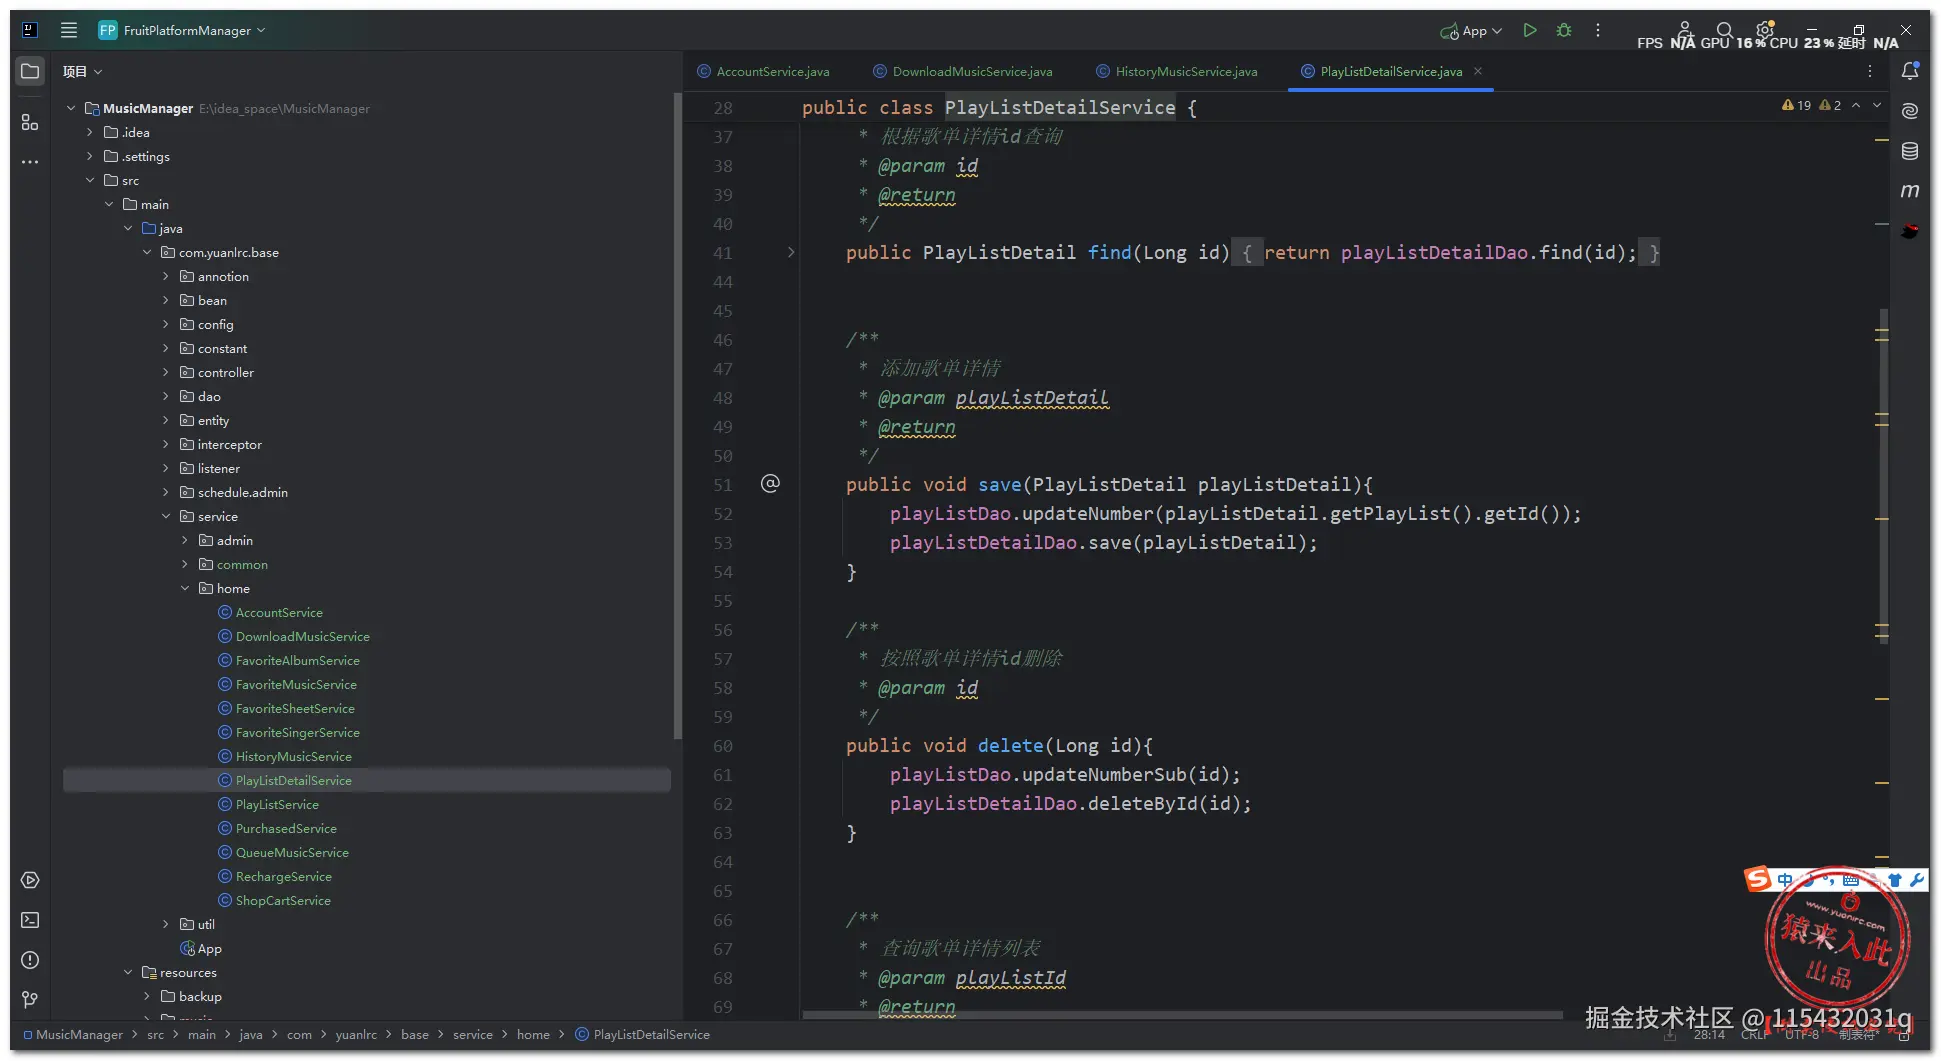The height and width of the screenshot is (1061, 1941).
Task: Switch to the DownloadMusicService.java tab
Action: tap(963, 72)
